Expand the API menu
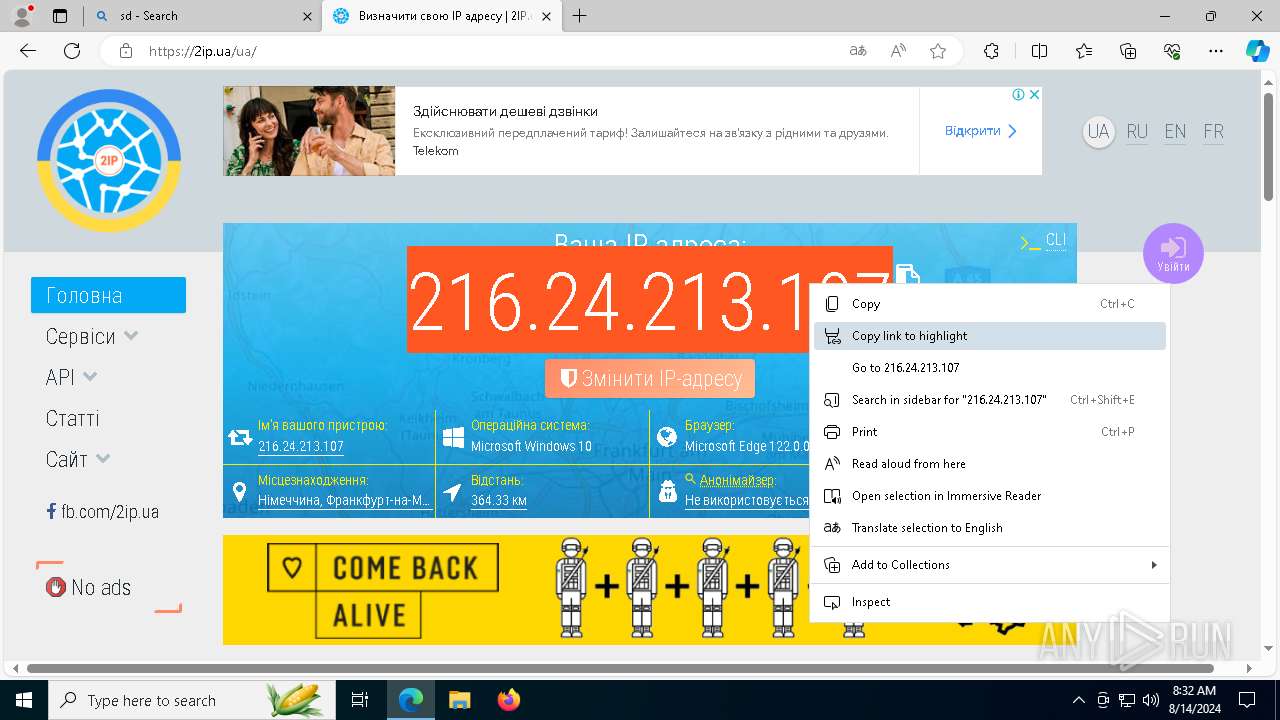The width and height of the screenshot is (1280, 720). 71,377
